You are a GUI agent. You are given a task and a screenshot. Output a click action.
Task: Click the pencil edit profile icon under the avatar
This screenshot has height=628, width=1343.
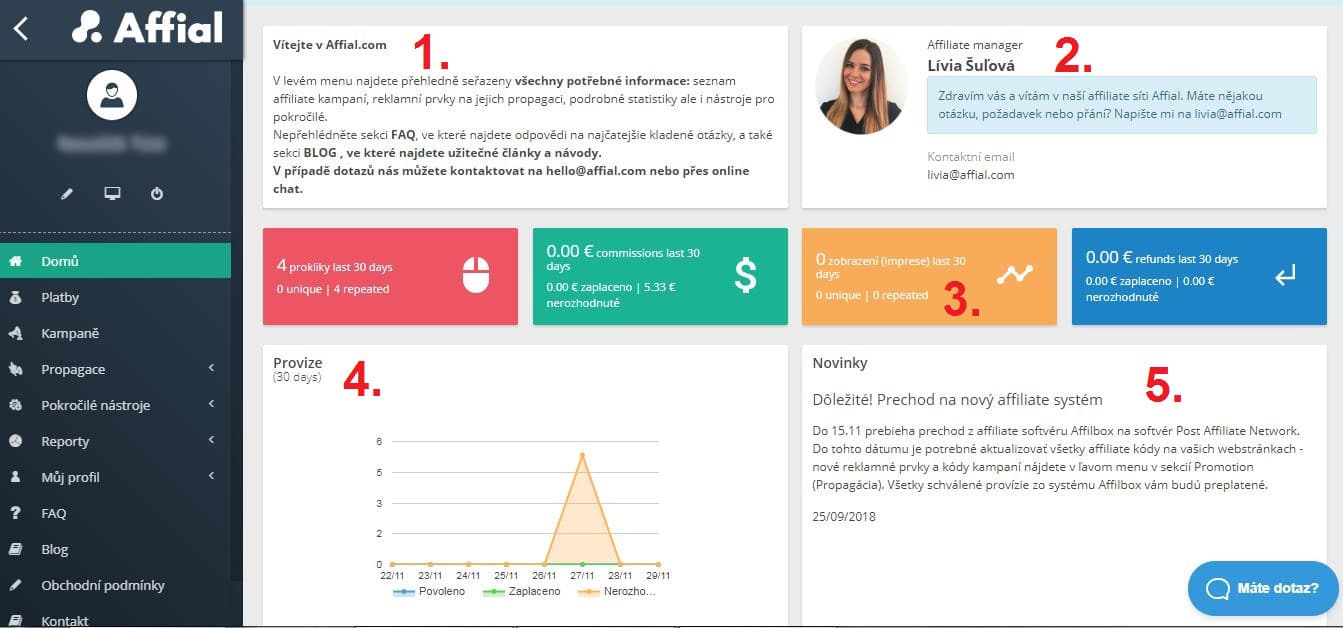tap(67, 193)
